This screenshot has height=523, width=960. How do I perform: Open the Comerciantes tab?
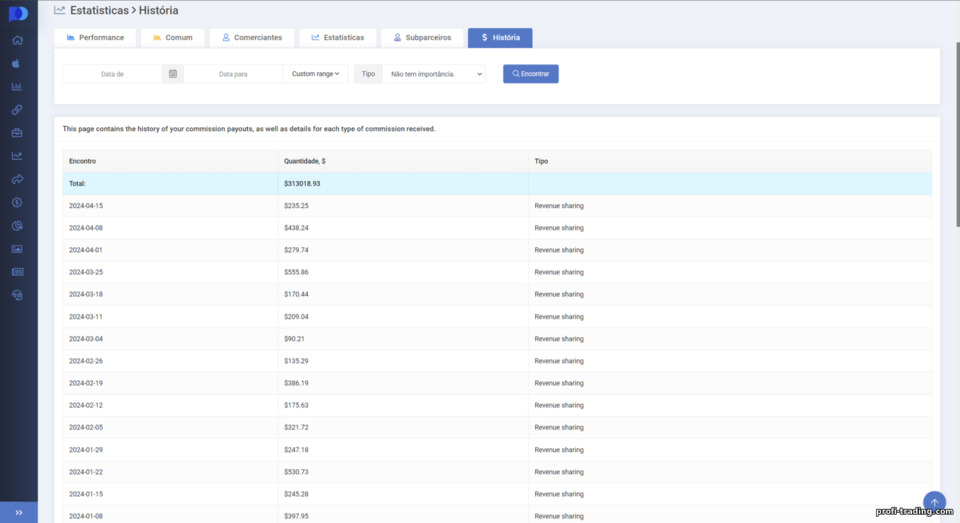pyautogui.click(x=252, y=37)
